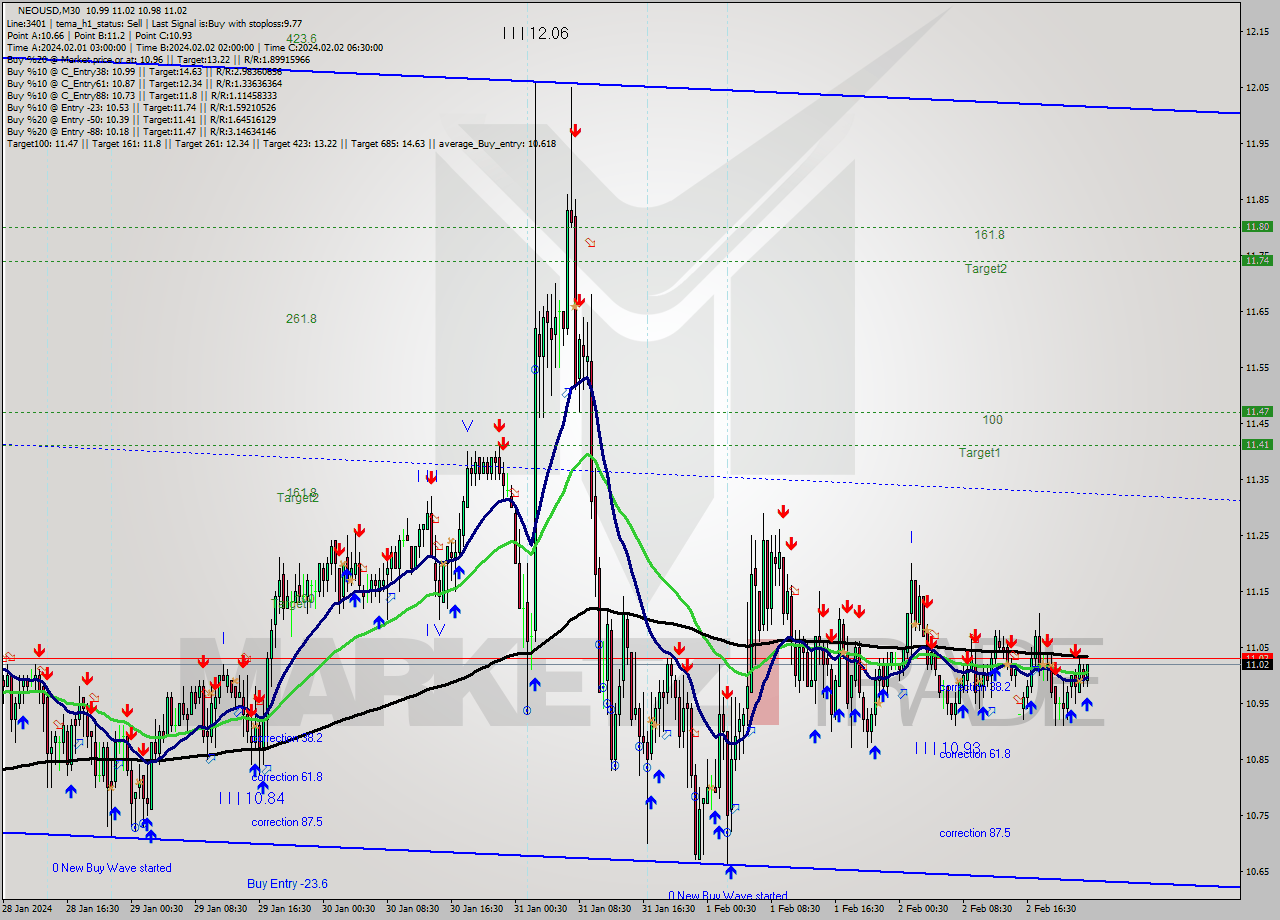Click the 'Buy %10 @ C_Entry61: 10.87' row
This screenshot has height=920, width=1280.
point(144,84)
